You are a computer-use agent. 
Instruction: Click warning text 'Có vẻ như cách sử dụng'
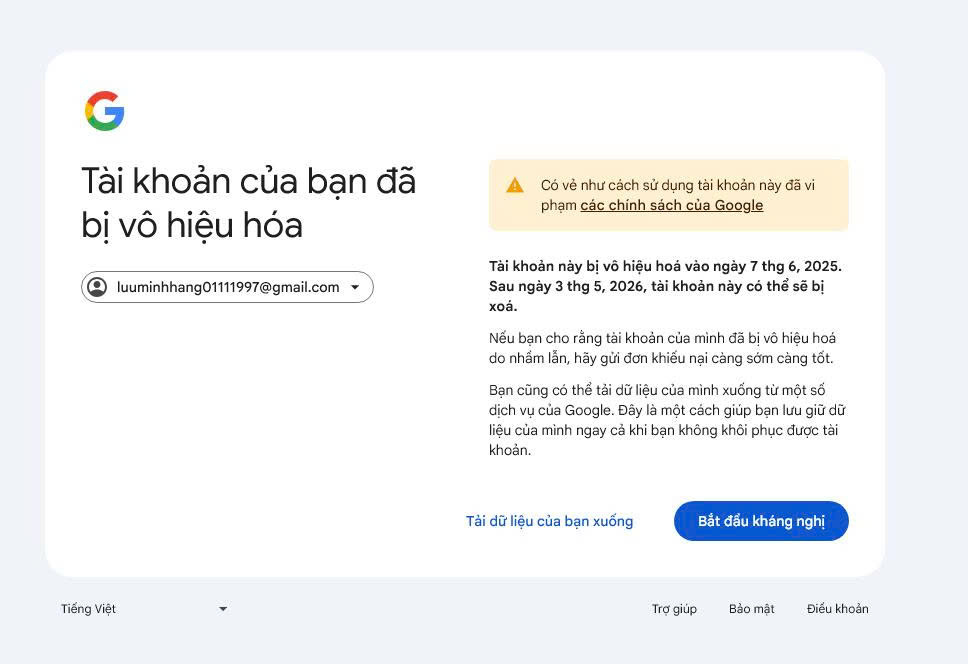click(678, 195)
